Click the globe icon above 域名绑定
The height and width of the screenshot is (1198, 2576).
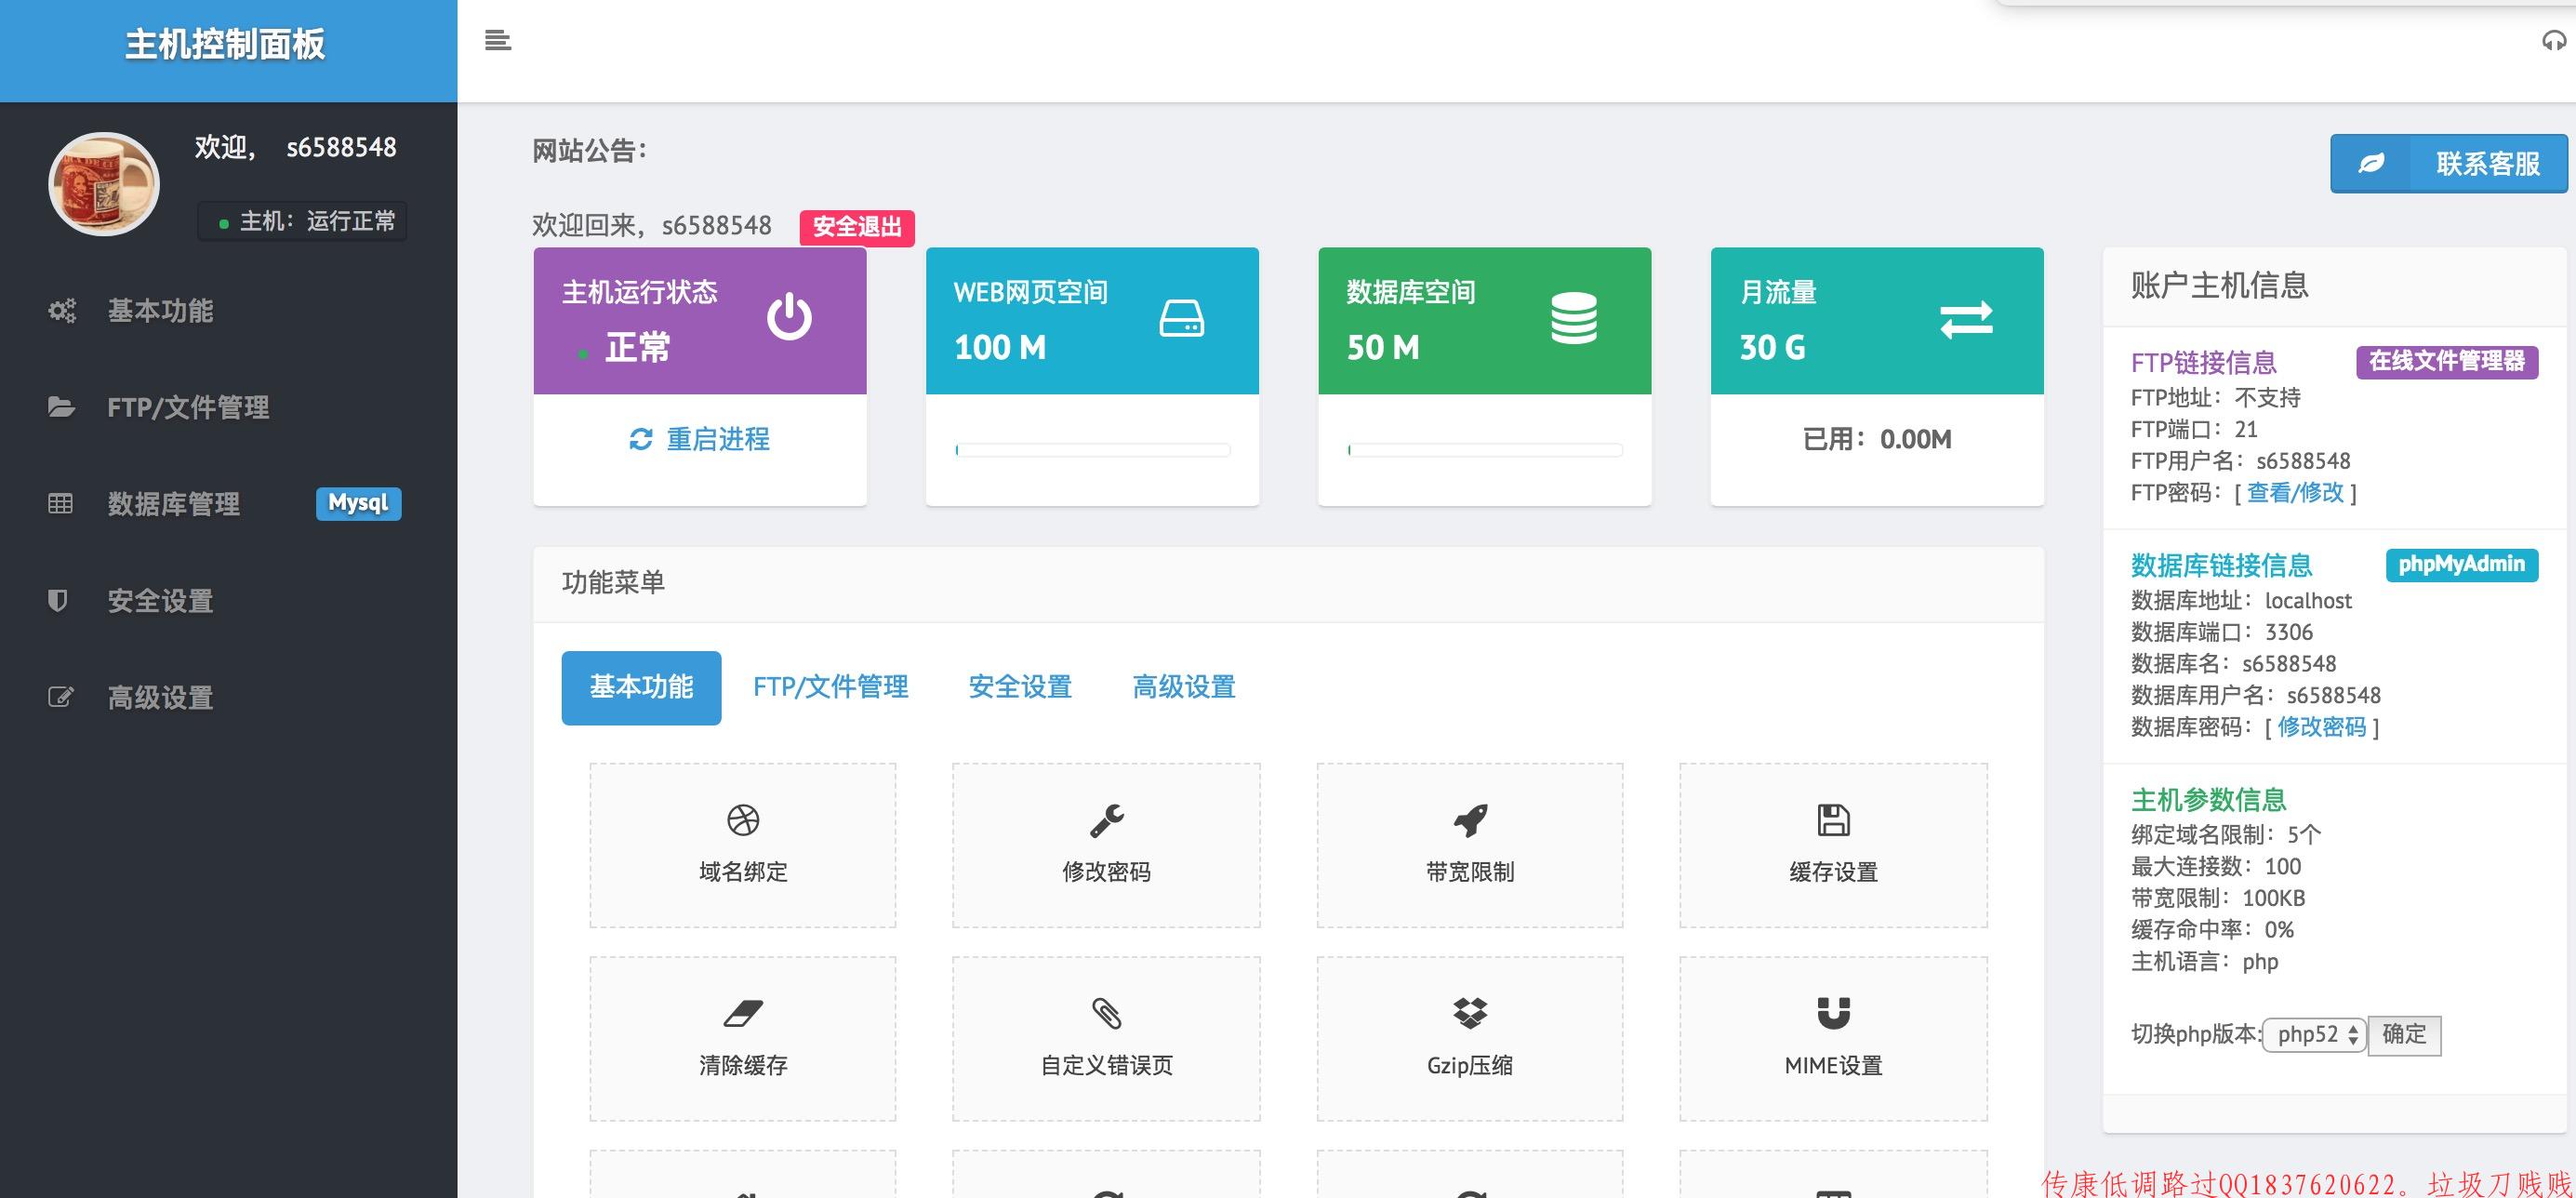[x=743, y=820]
